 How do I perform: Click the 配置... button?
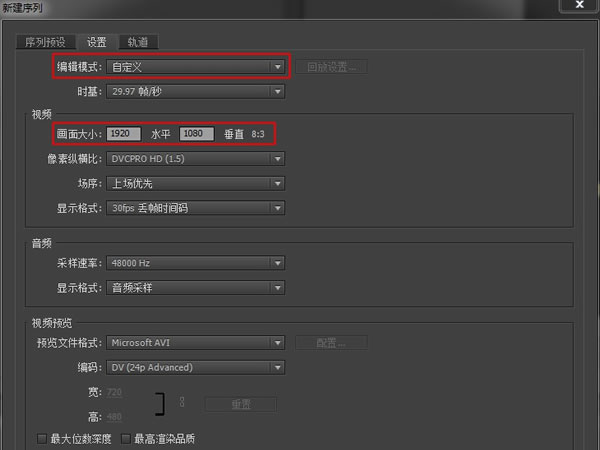(331, 343)
